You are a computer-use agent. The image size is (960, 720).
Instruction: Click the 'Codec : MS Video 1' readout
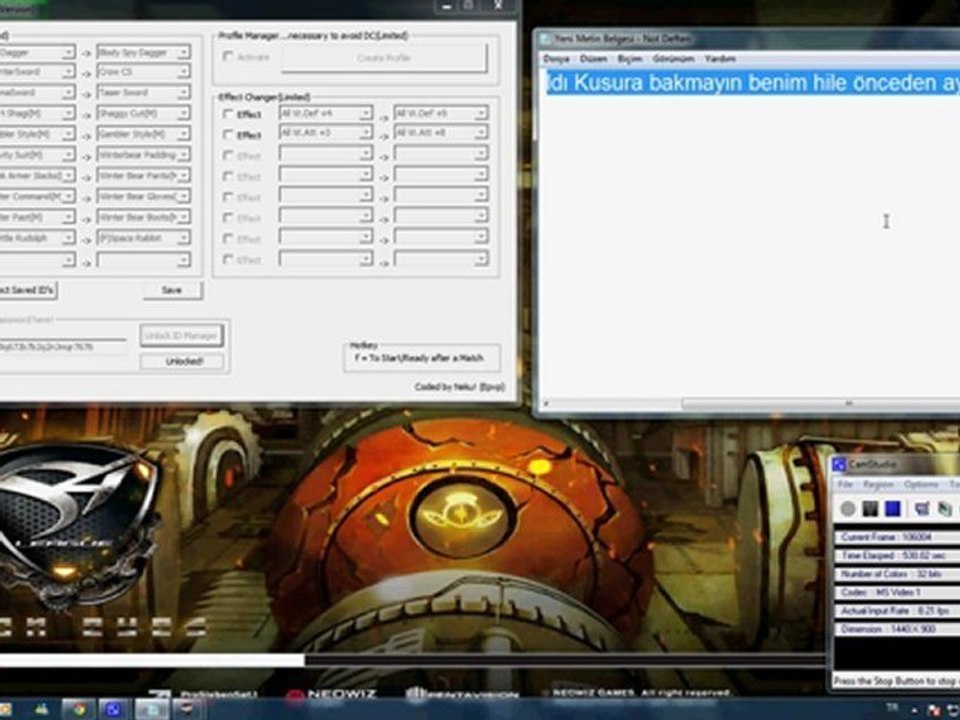tap(897, 593)
